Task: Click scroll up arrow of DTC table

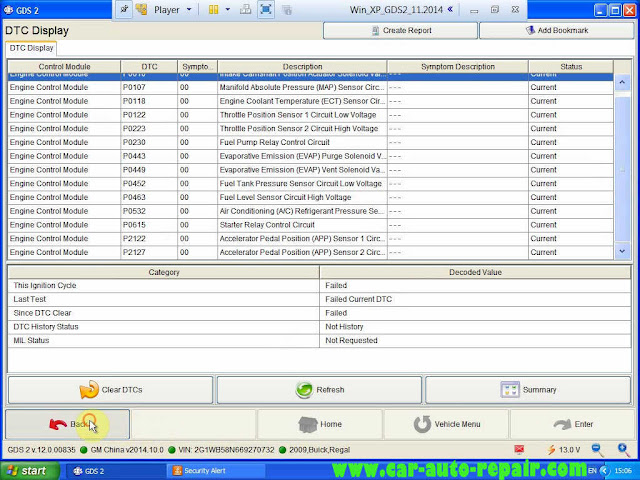Action: coord(622,82)
